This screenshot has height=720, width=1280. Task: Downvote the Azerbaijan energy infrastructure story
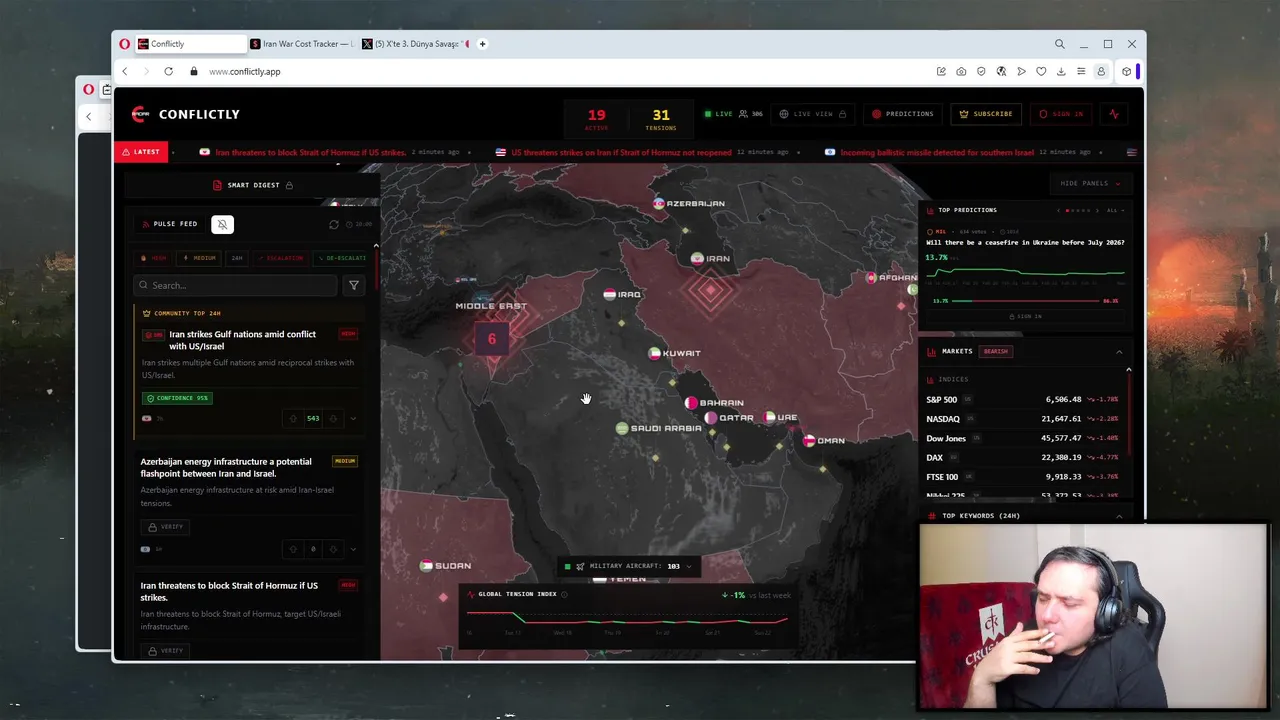point(333,549)
